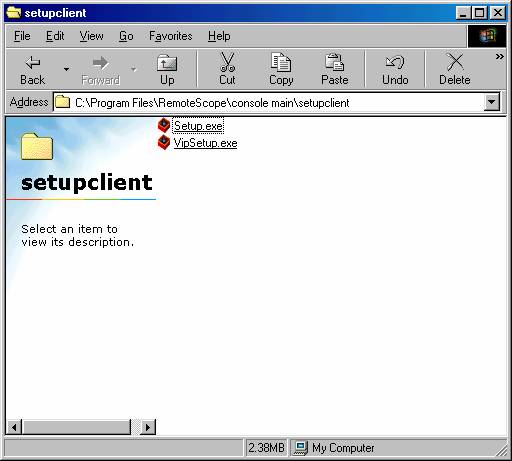
Task: Select the VipSetup.exe installer icon
Action: pyautogui.click(x=164, y=143)
